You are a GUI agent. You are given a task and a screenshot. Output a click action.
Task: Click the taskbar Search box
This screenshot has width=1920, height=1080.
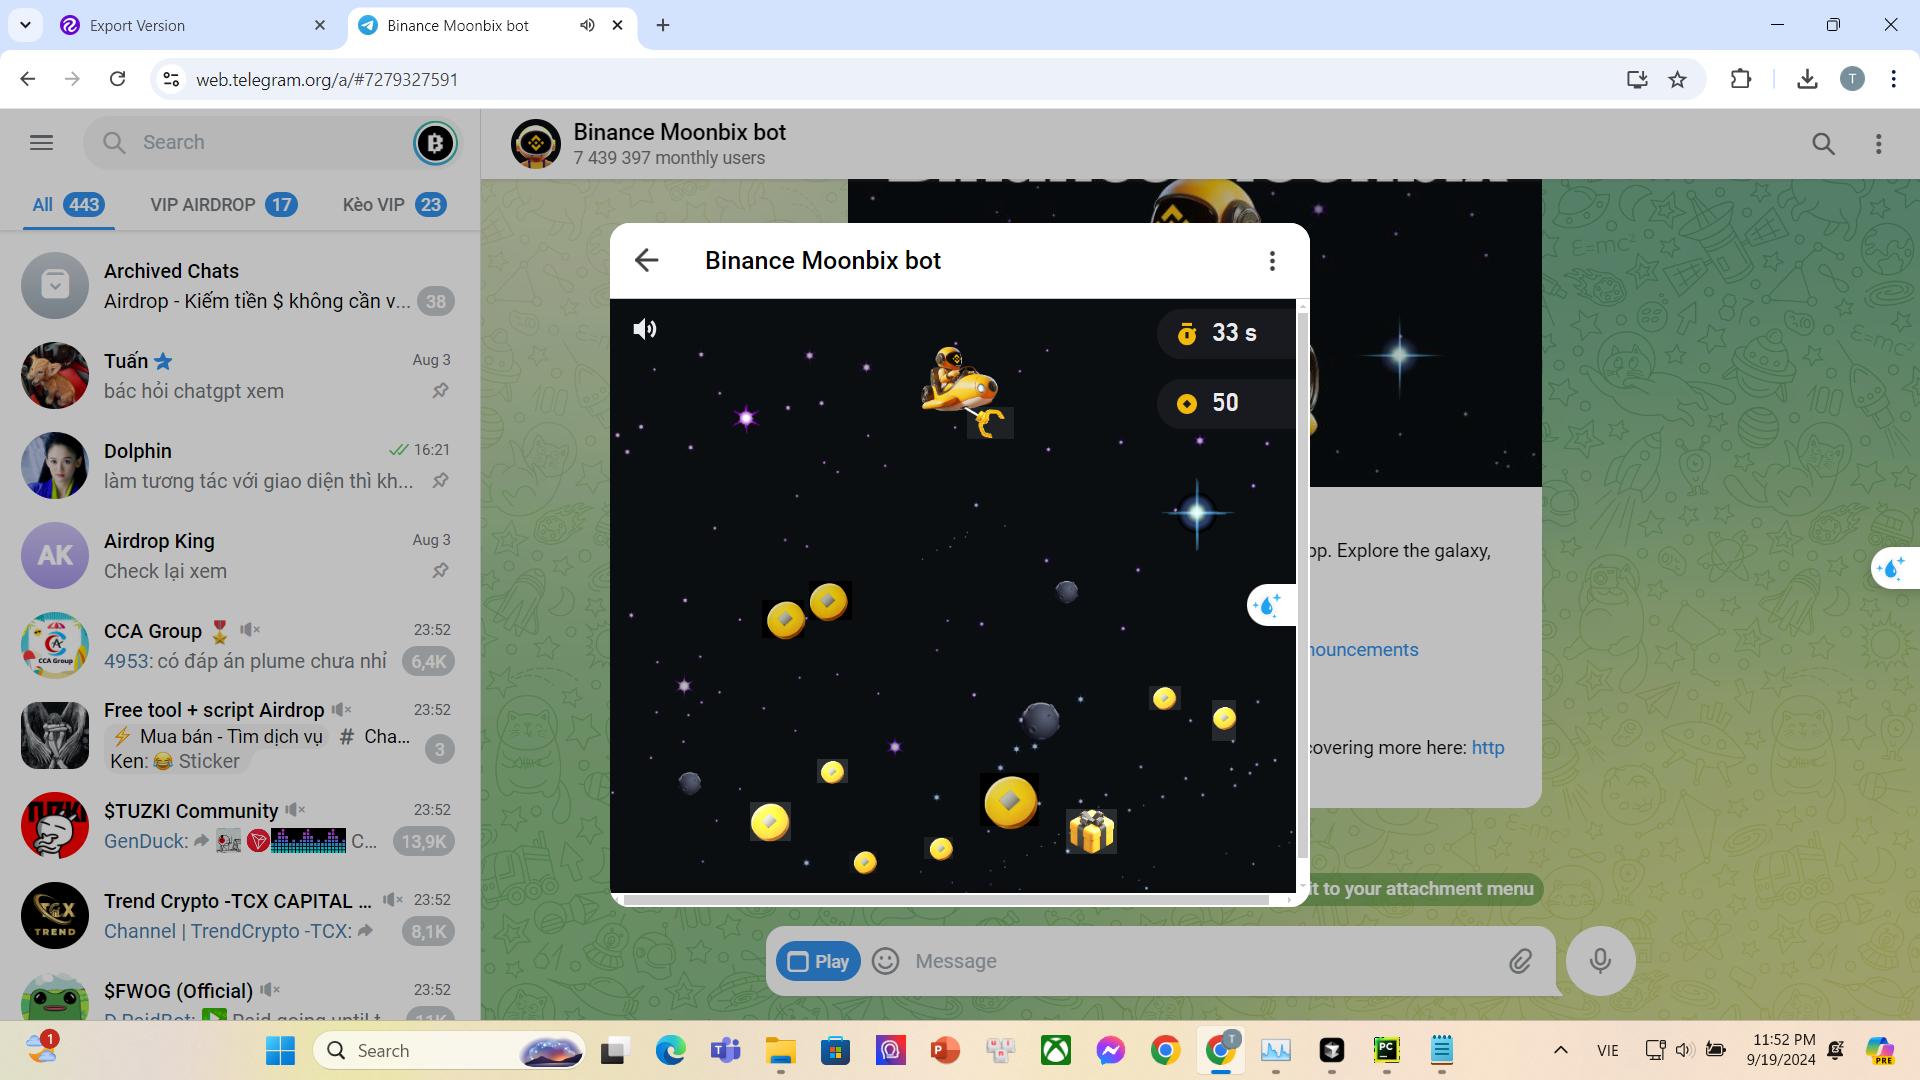point(450,1051)
